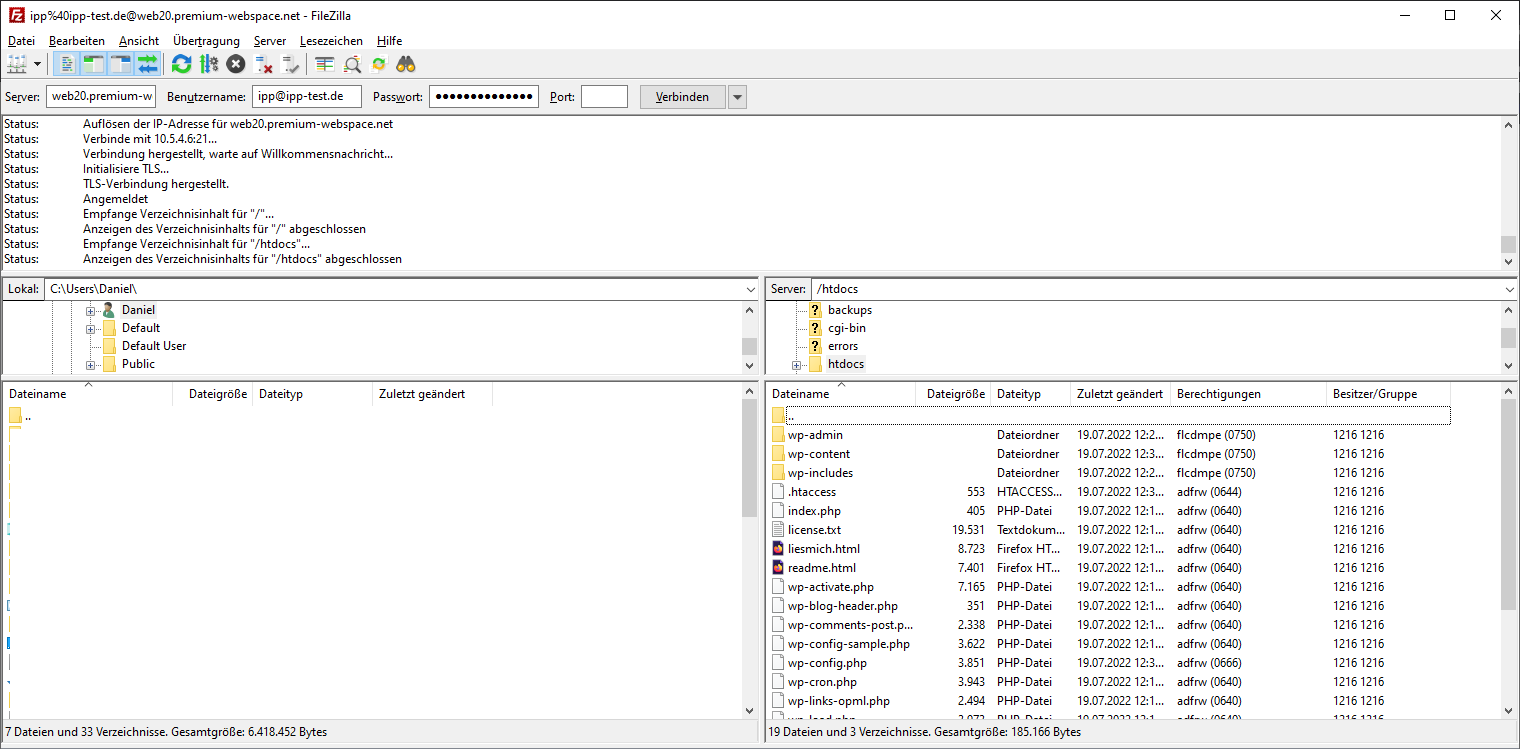Sort the local list by Zuletzt geändert column
1520x749 pixels.
click(433, 394)
